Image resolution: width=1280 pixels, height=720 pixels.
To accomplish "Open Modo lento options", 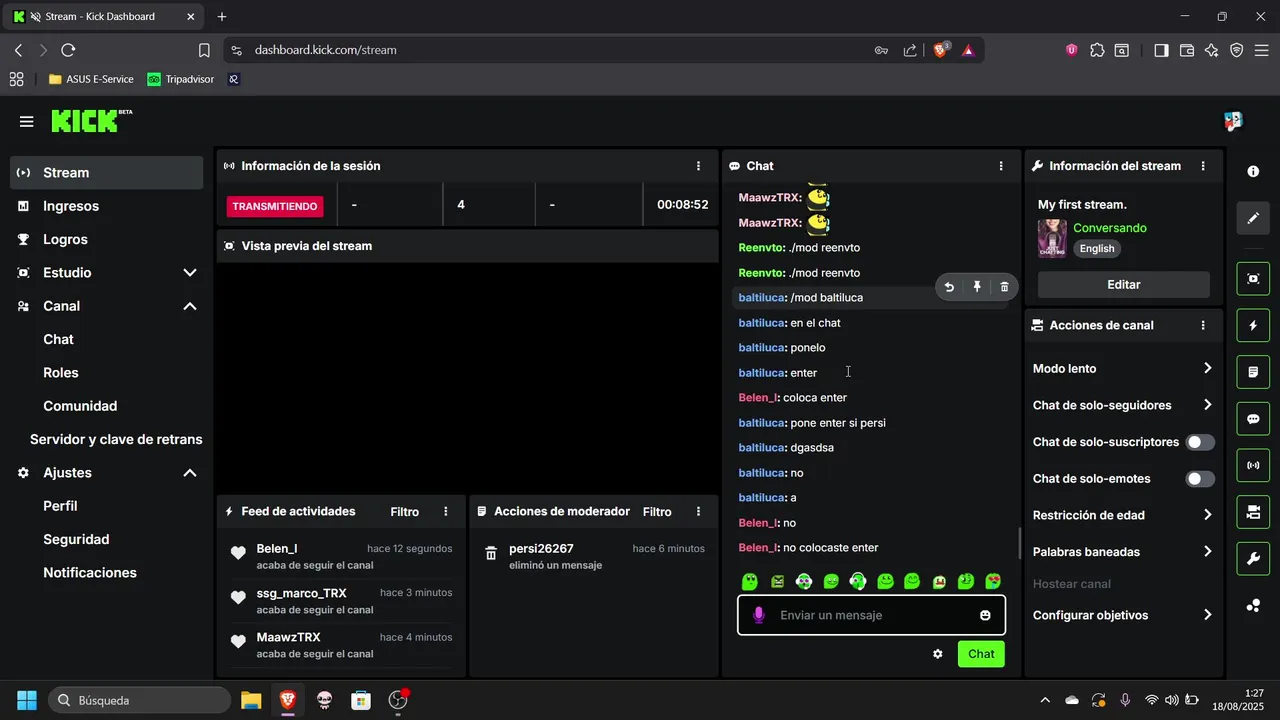I will (1123, 369).
